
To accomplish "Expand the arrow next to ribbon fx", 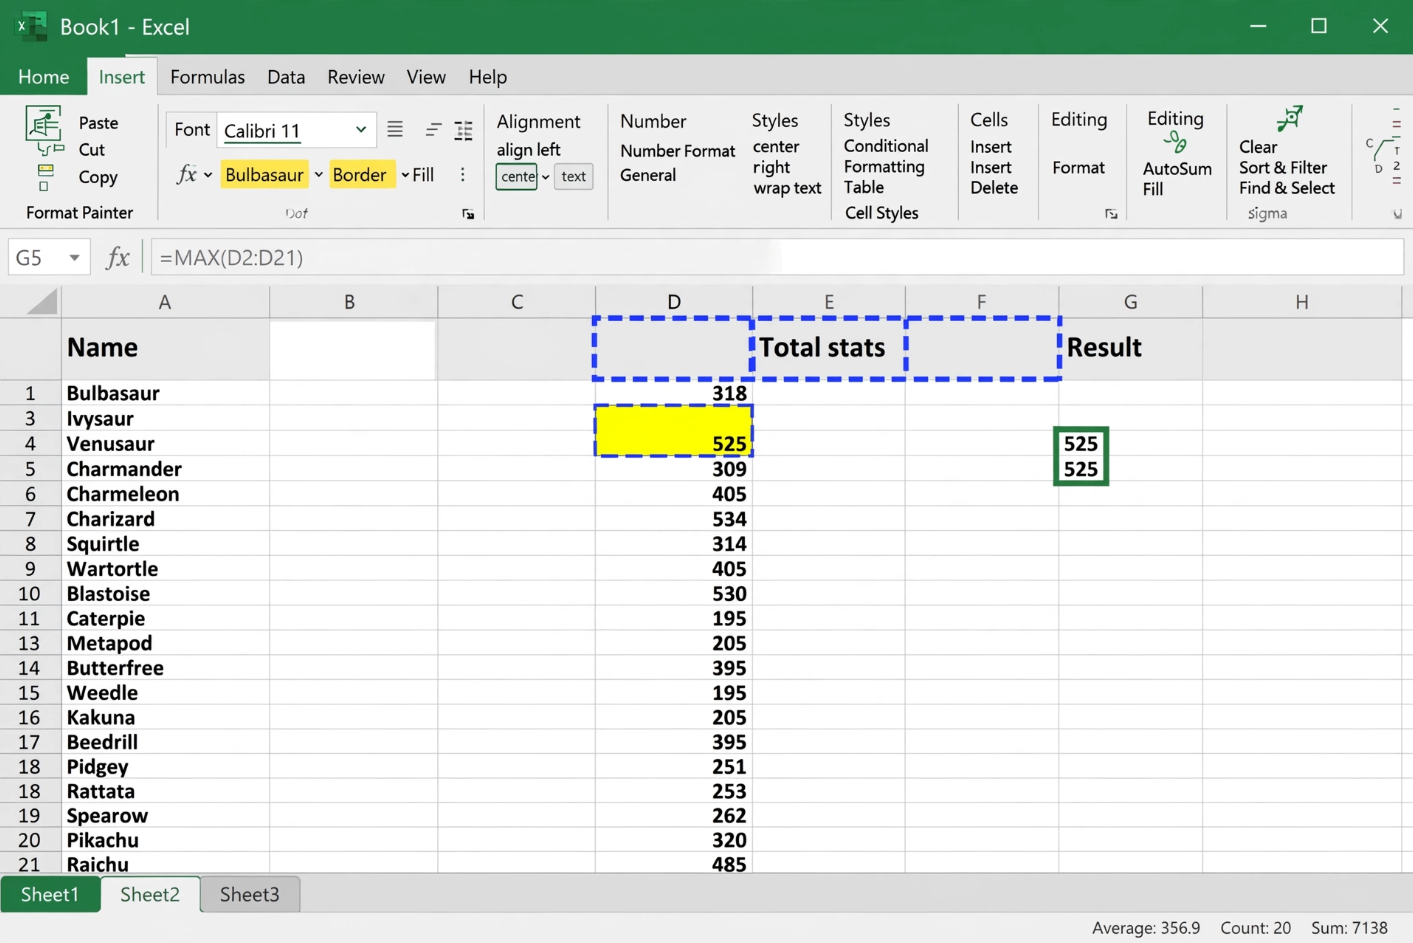I will tap(208, 175).
